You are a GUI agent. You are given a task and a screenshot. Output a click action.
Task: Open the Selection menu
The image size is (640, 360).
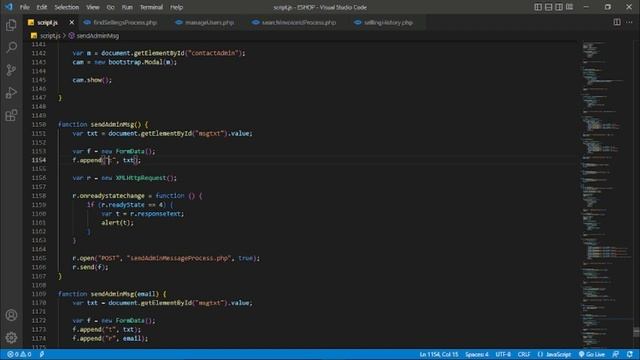tap(67, 7)
